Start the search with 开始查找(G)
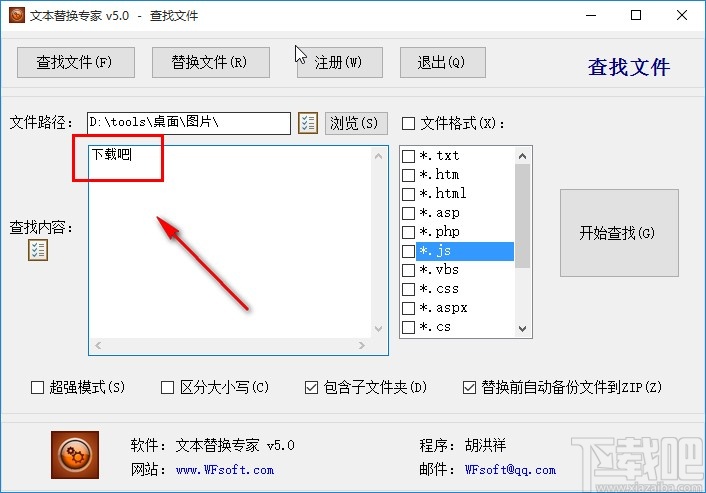 pyautogui.click(x=619, y=233)
